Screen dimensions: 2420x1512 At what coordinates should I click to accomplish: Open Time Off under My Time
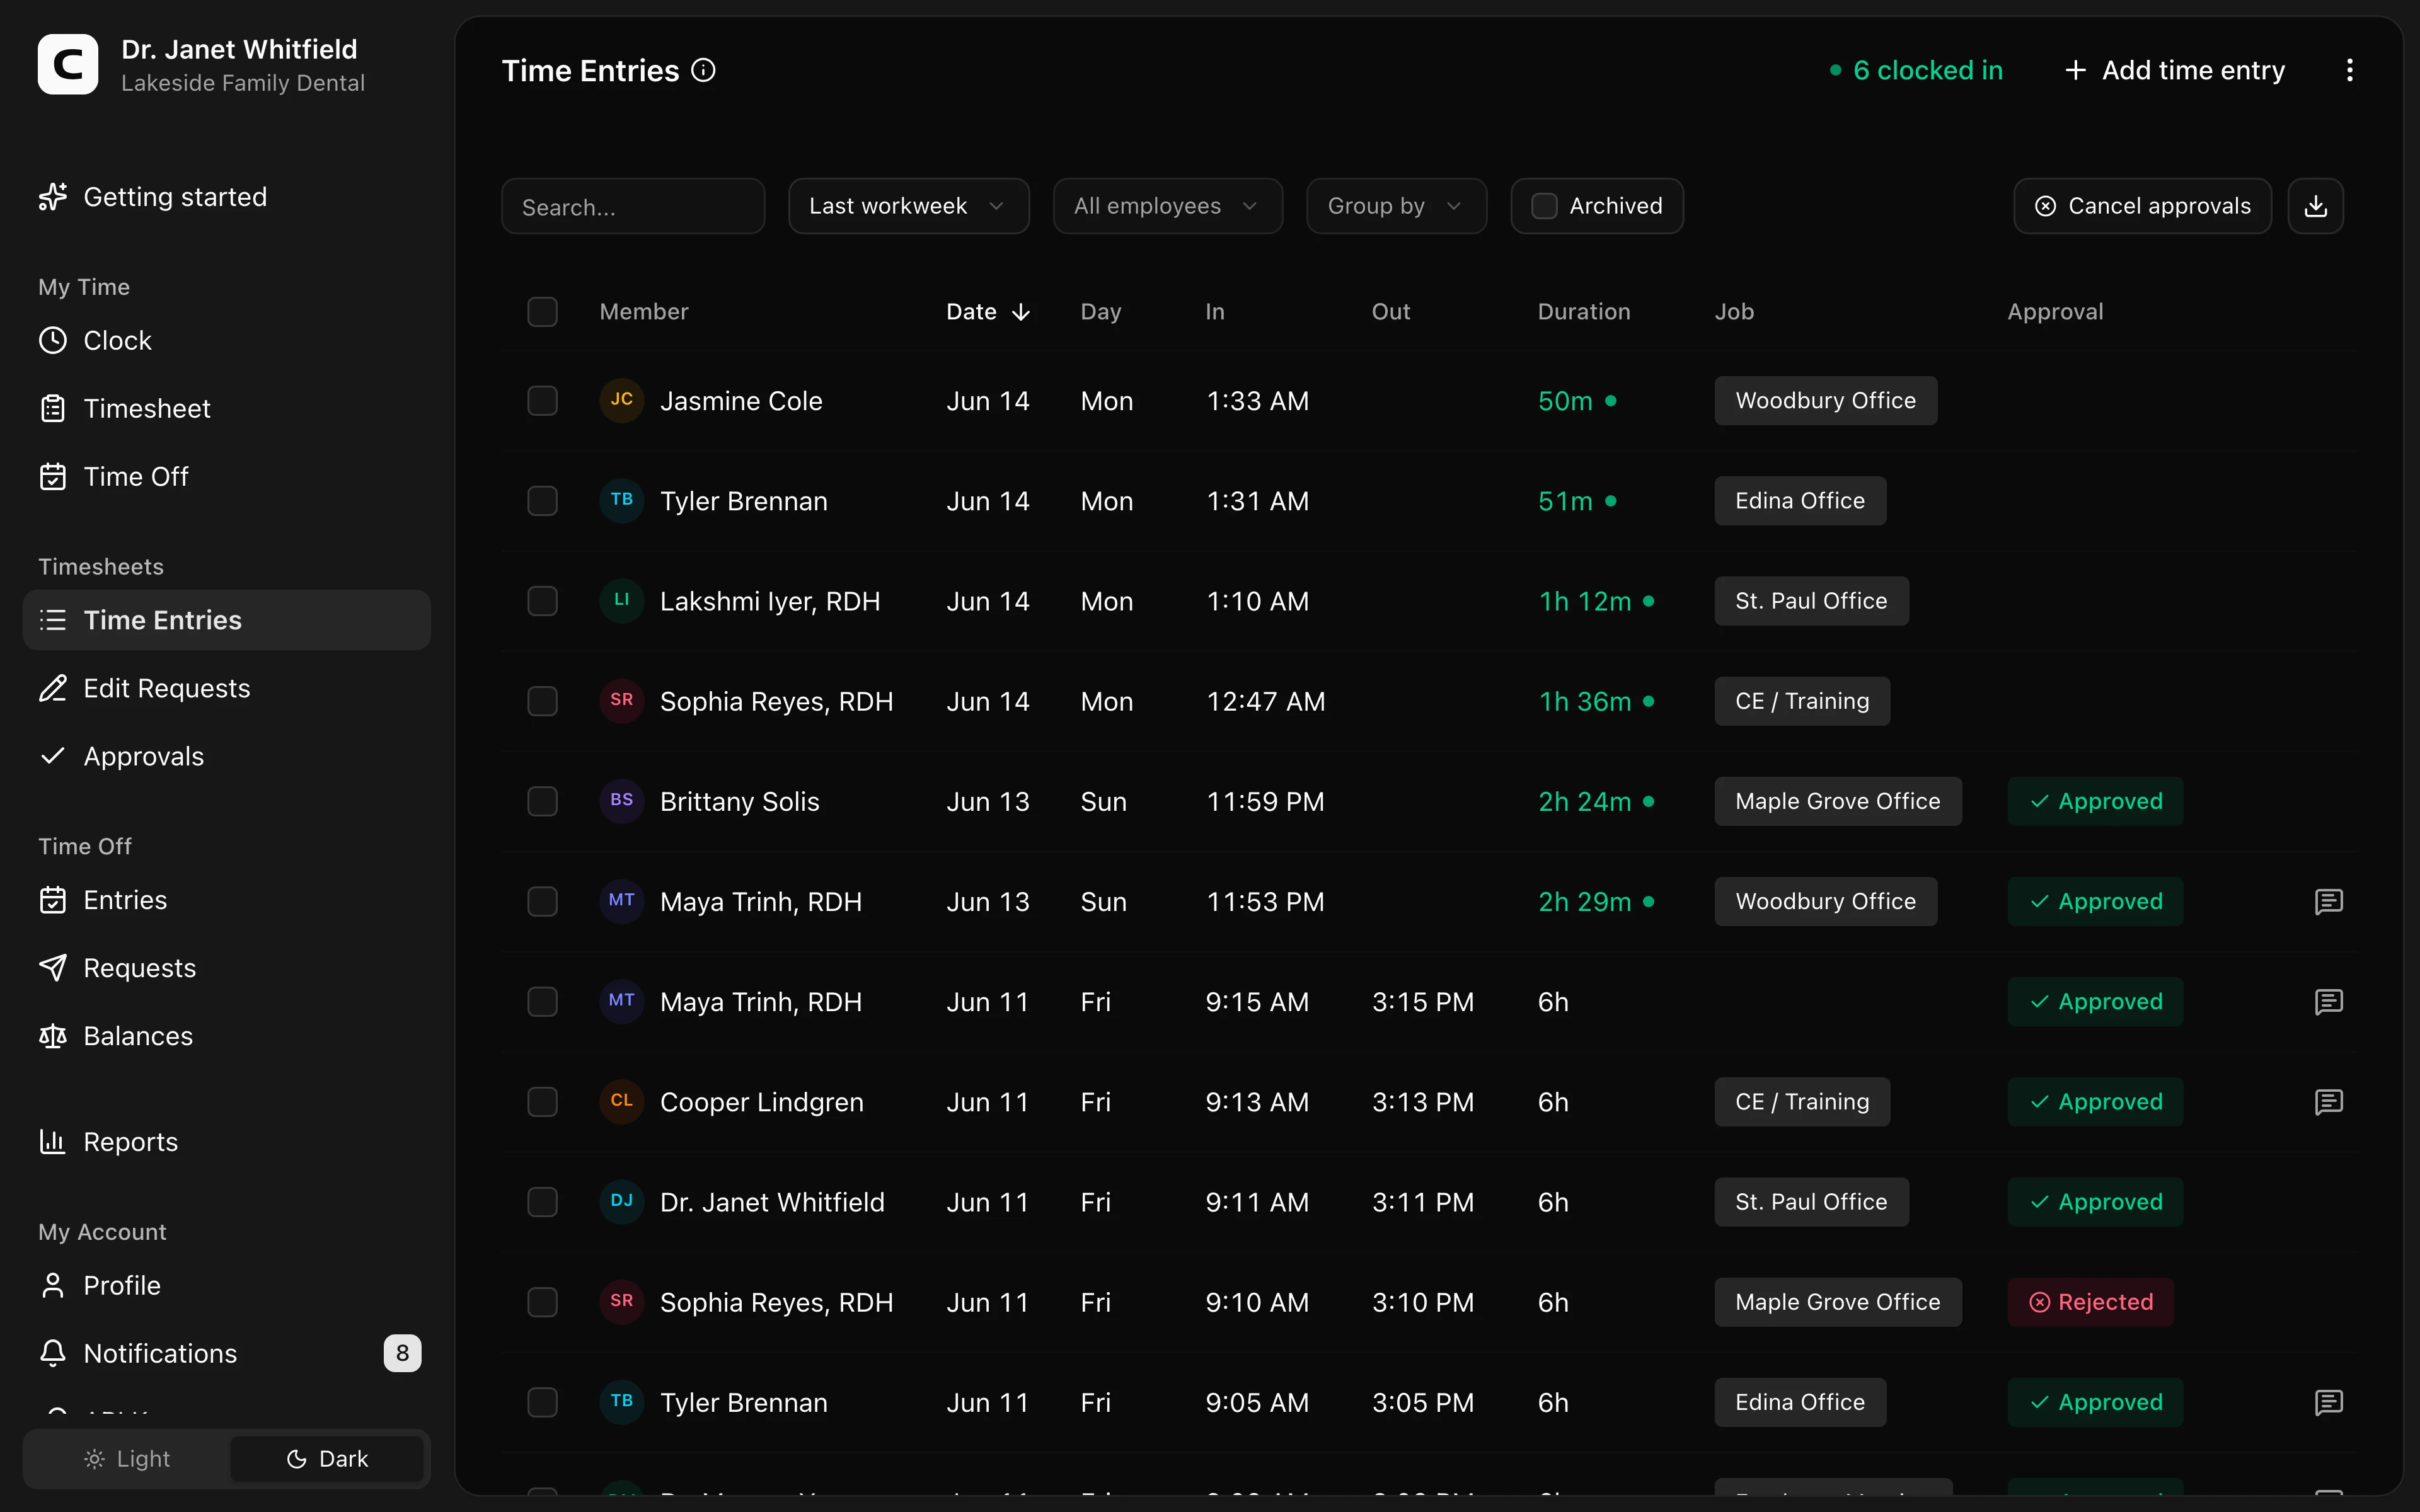pyautogui.click(x=227, y=477)
